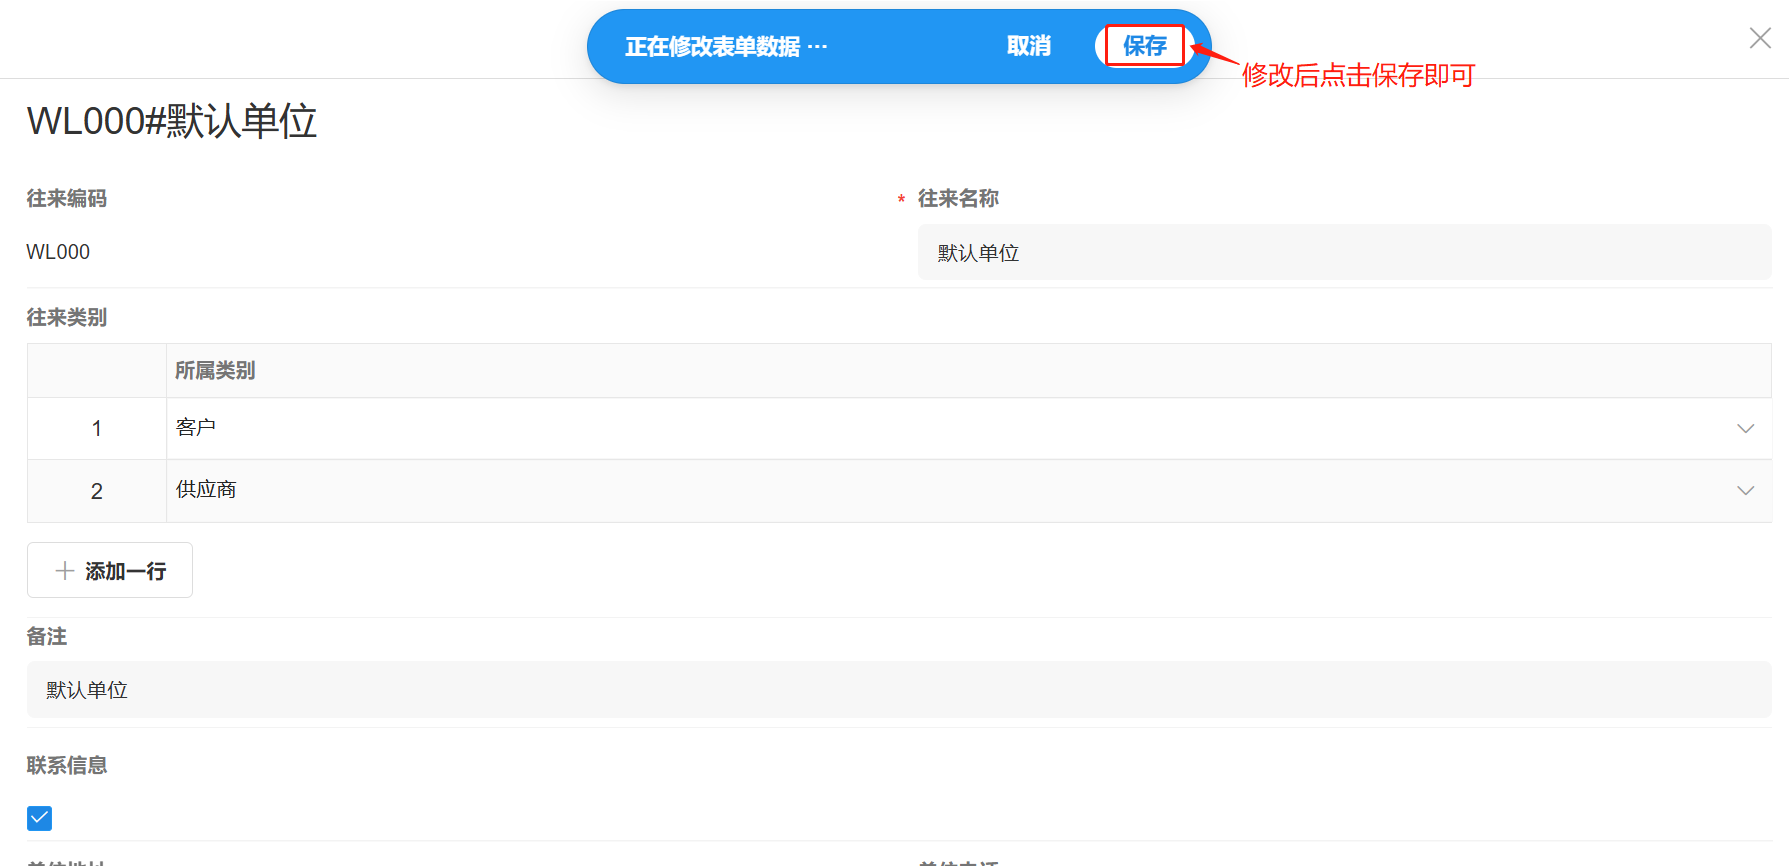Click the plus icon in 添加一行
The image size is (1789, 866).
[x=65, y=570]
